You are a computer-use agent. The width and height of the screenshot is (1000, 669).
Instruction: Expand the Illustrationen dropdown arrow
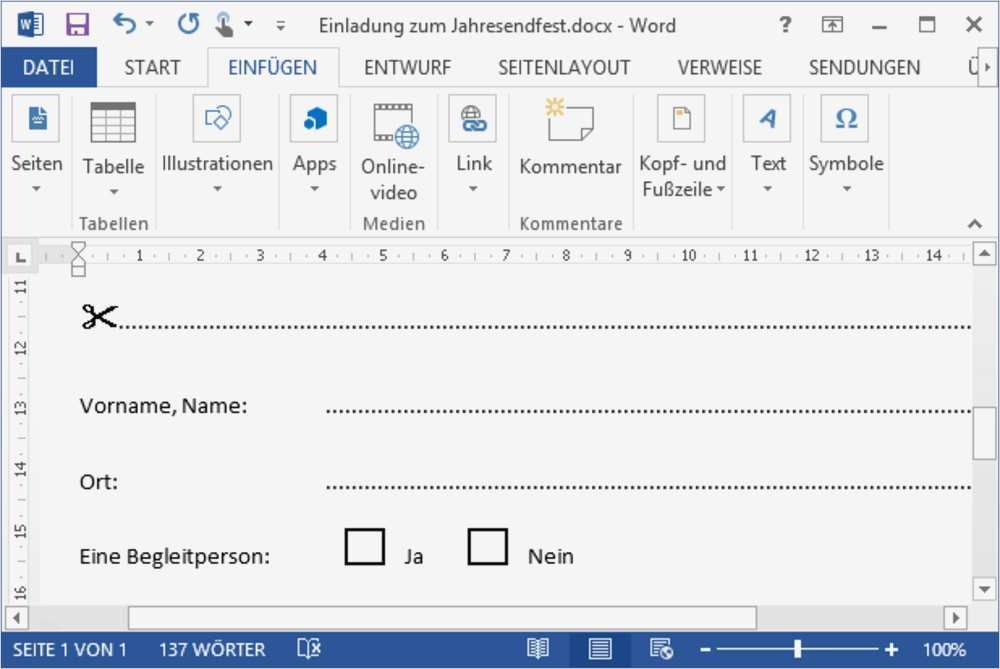(x=217, y=189)
